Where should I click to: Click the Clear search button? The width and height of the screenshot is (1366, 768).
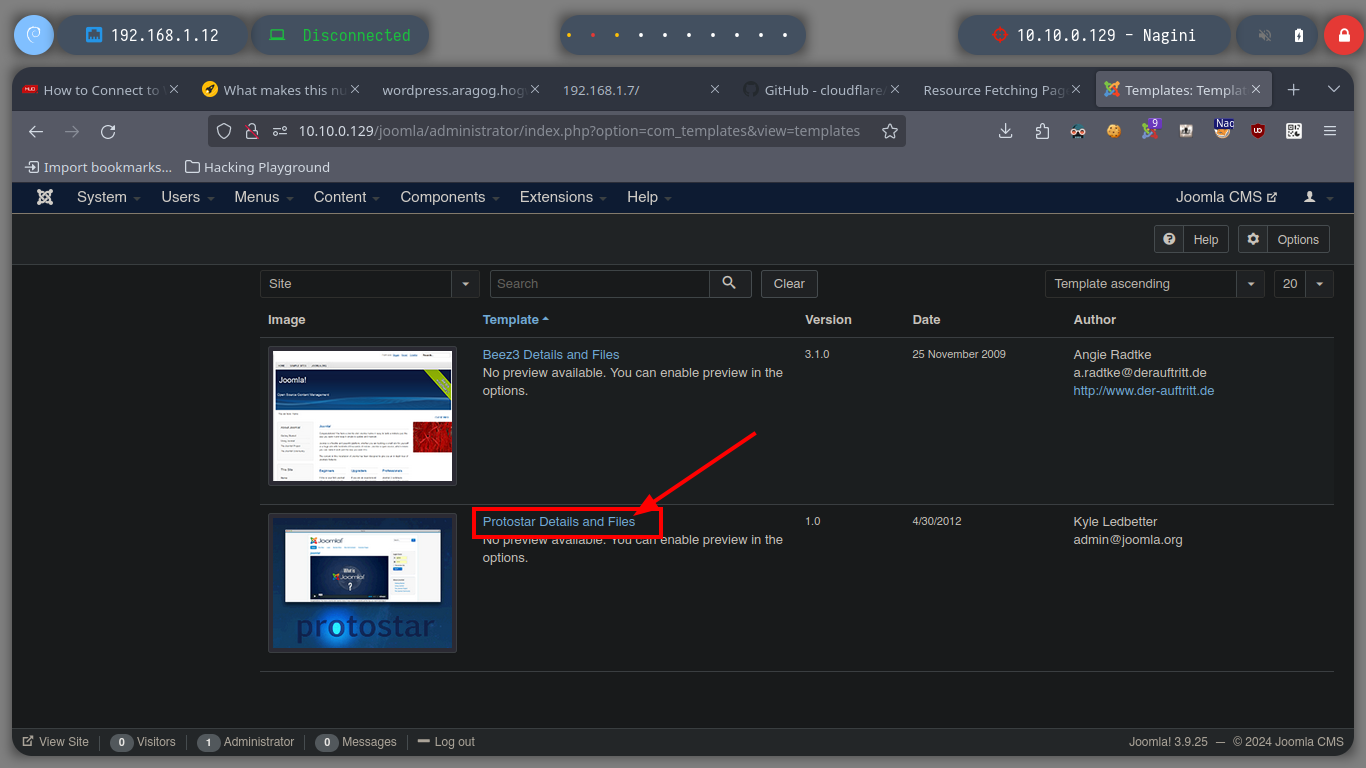click(789, 284)
